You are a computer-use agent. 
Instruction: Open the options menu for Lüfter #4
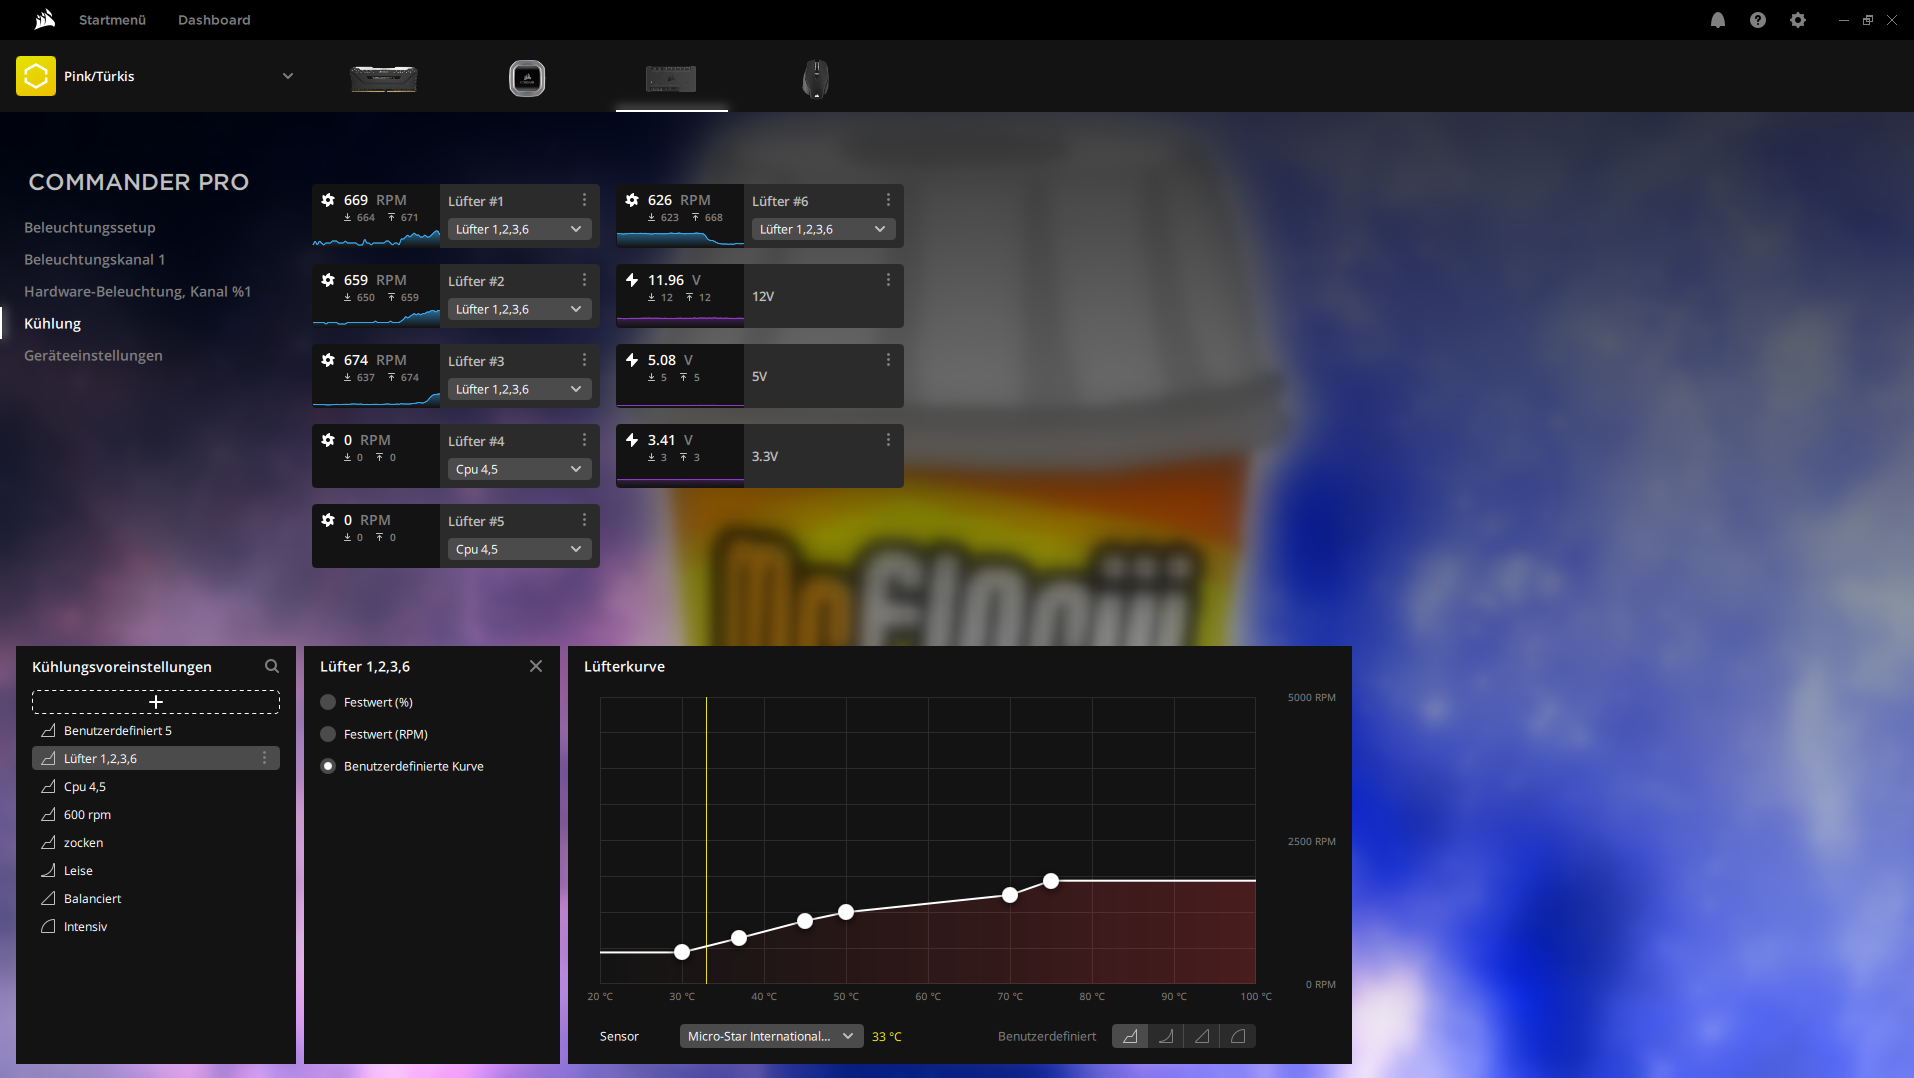[584, 440]
